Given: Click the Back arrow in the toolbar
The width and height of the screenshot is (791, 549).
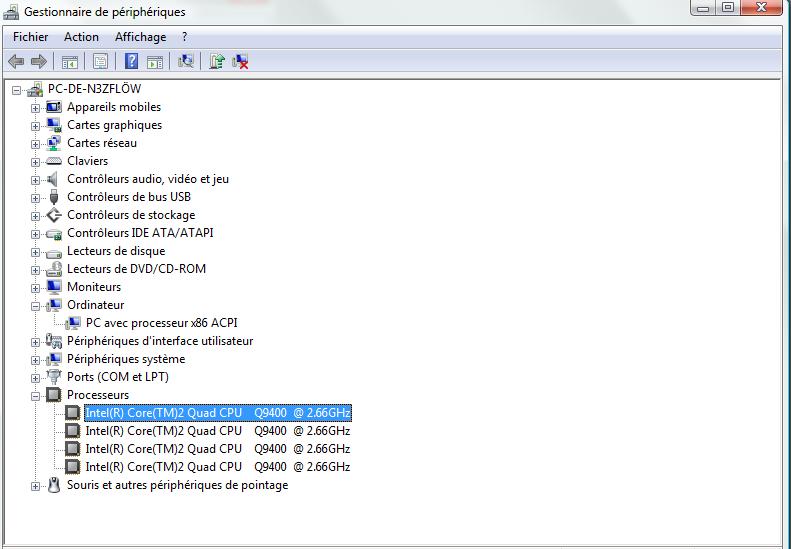Looking at the screenshot, I should 16,62.
